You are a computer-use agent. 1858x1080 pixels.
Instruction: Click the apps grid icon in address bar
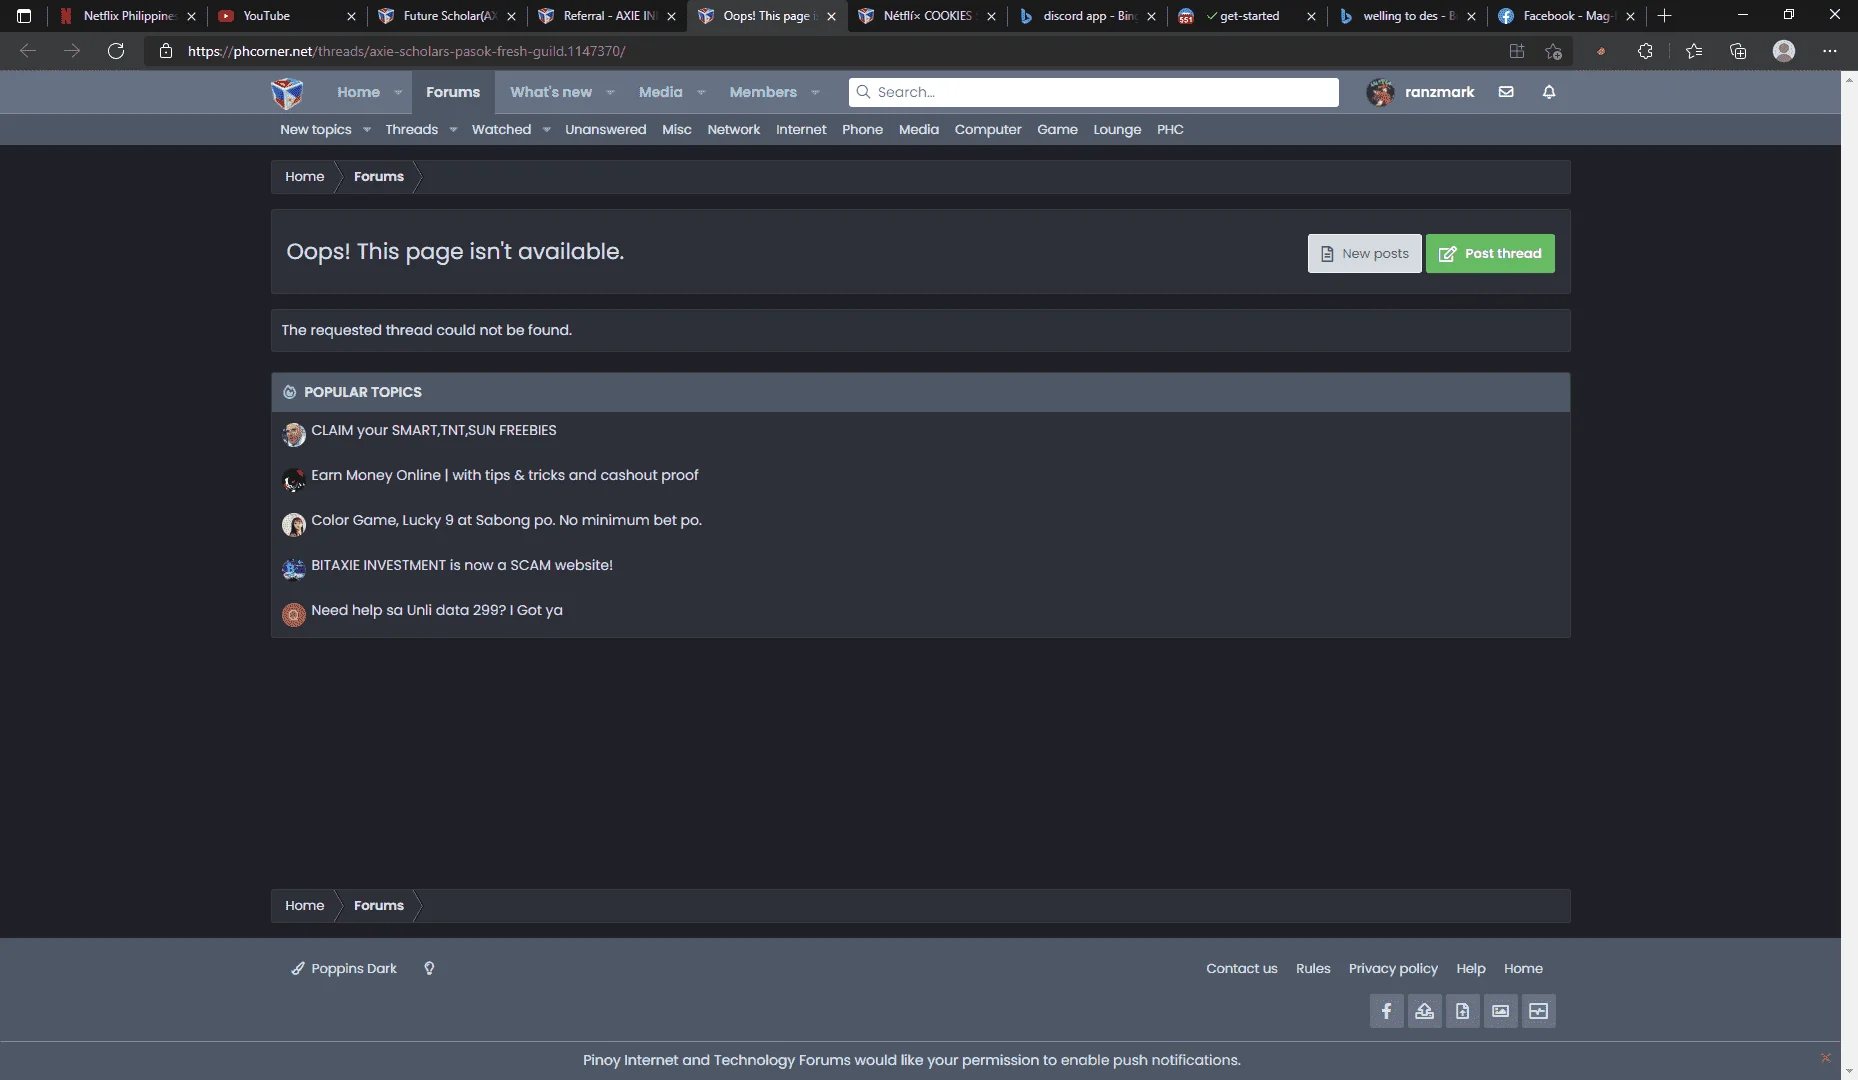click(1517, 51)
